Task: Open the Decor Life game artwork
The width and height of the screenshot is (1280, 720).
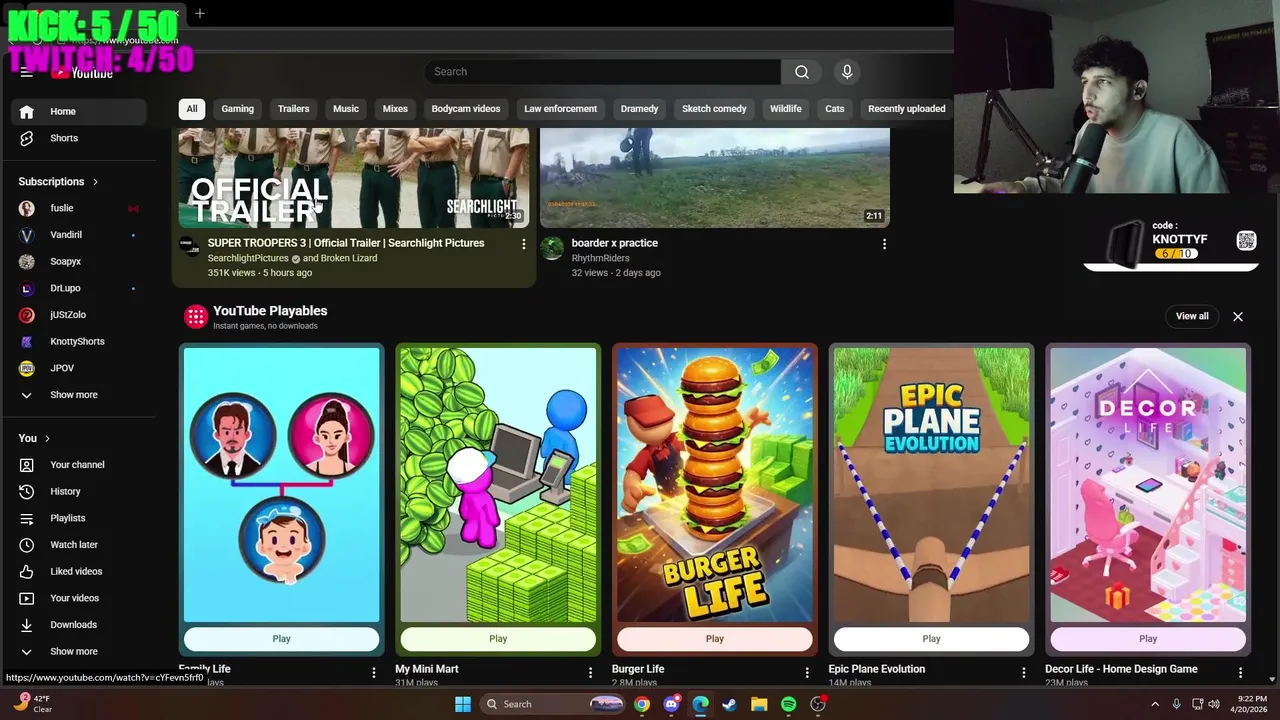Action: pyautogui.click(x=1148, y=485)
